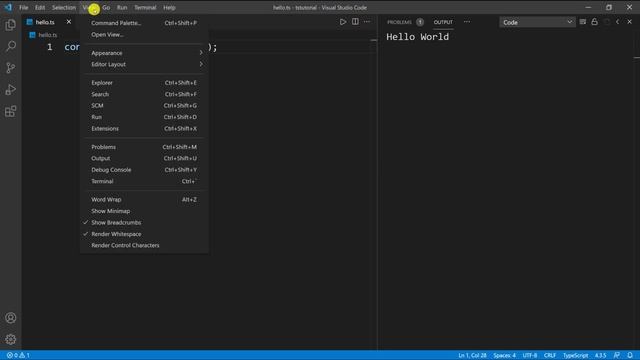The width and height of the screenshot is (640, 360).
Task: Uncheck Show Breadcrumbs menu option
Action: [x=144, y=222]
